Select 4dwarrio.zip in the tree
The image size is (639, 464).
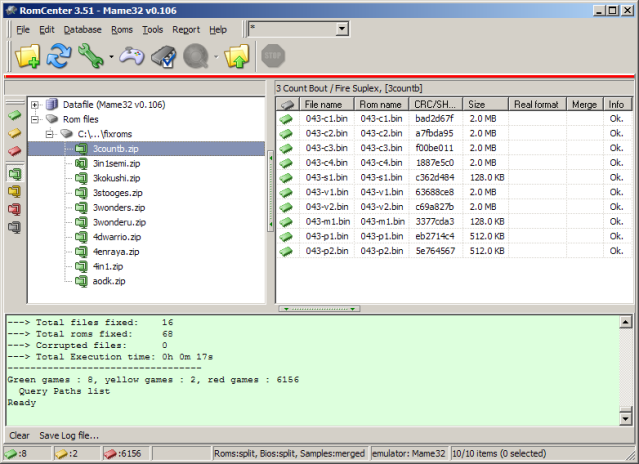(x=117, y=237)
